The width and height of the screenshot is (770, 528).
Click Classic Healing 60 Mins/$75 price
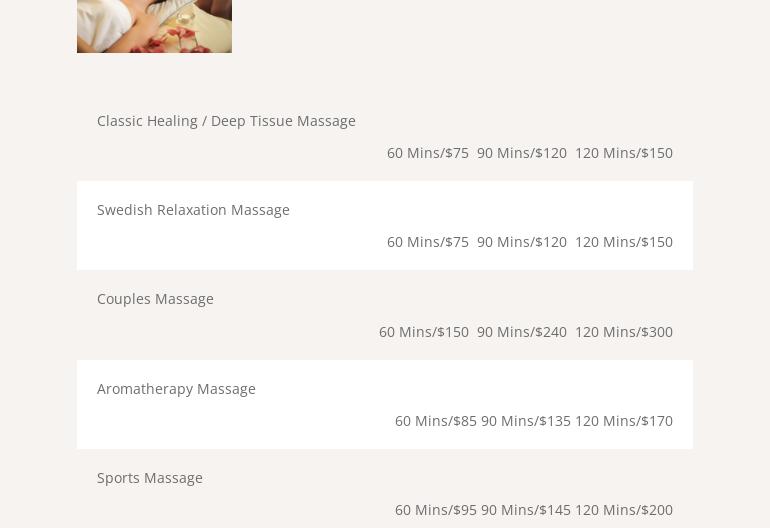click(428, 153)
